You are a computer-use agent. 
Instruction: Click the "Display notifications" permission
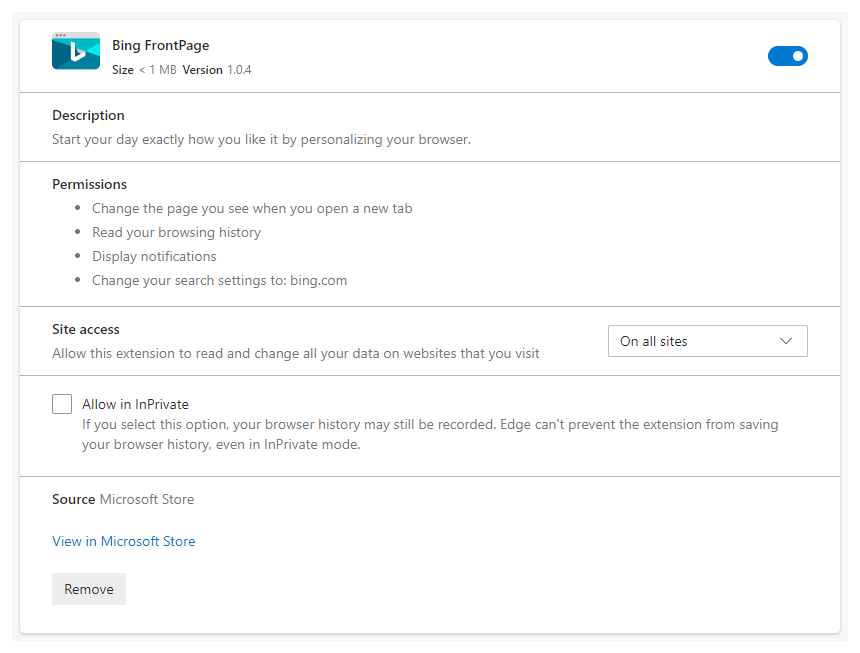coord(154,256)
